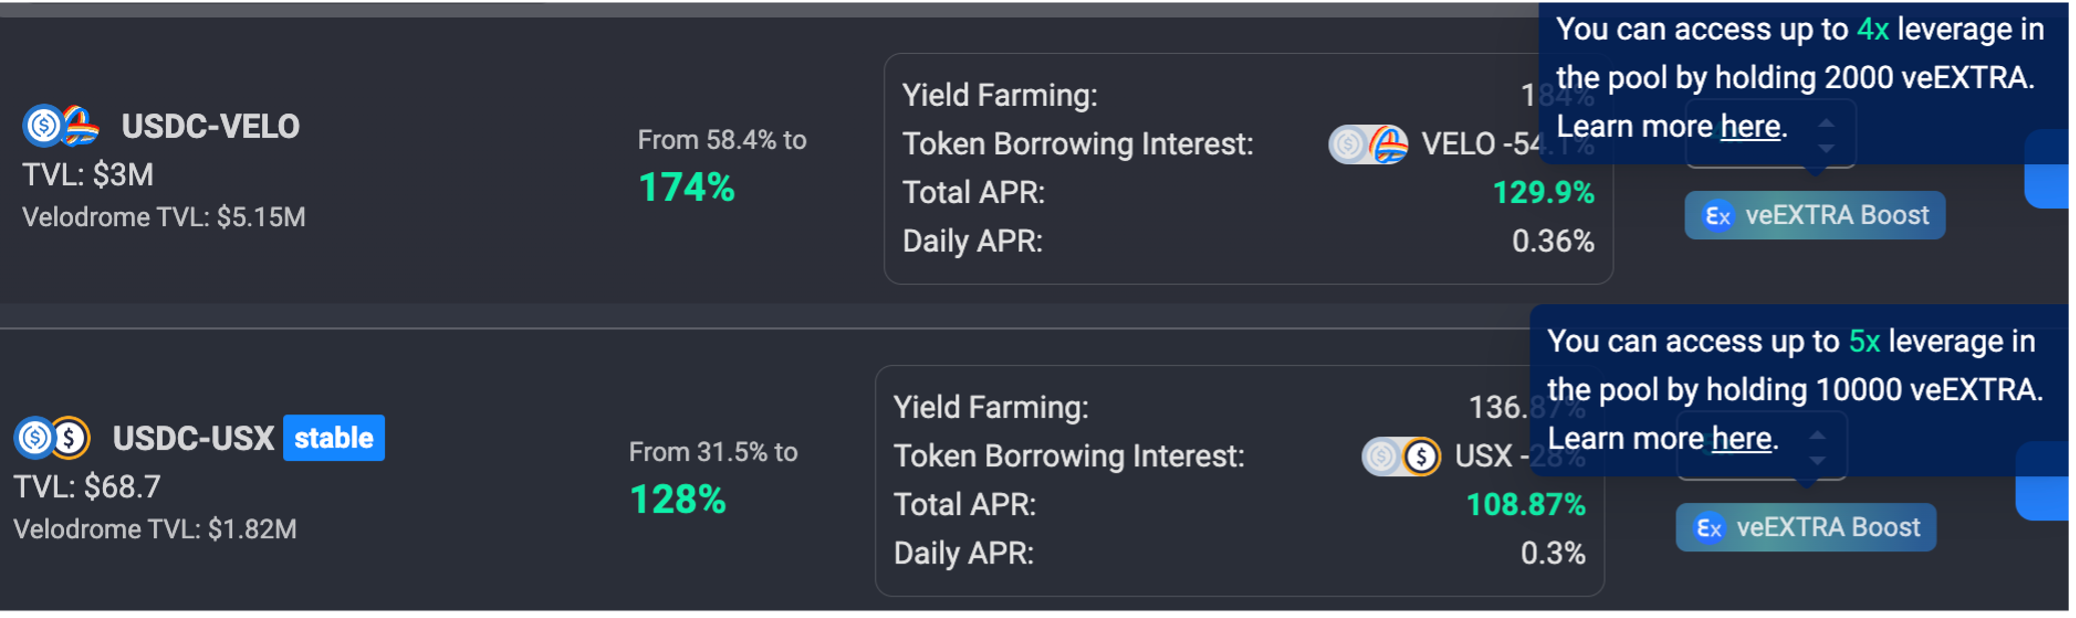Viewport: 2076px width, 618px height.
Task: Decrease leverage with down arrow in USDC-VELO row
Action: point(1826,148)
